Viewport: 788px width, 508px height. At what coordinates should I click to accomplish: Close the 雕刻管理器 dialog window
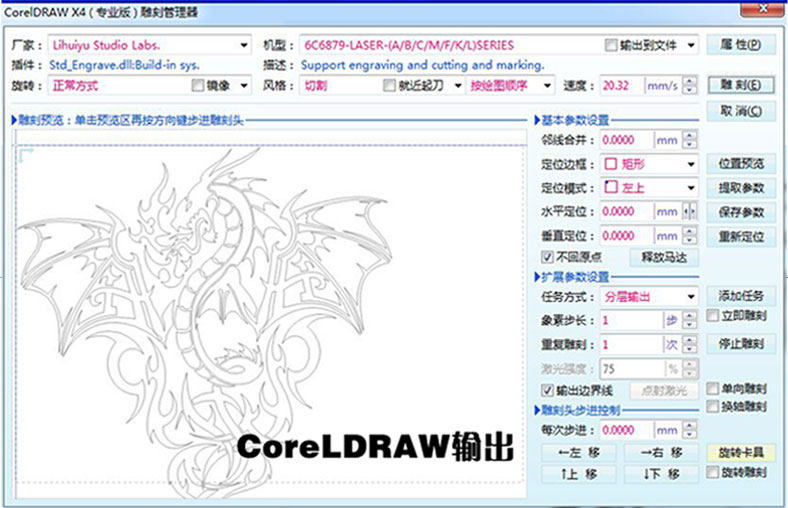763,9
